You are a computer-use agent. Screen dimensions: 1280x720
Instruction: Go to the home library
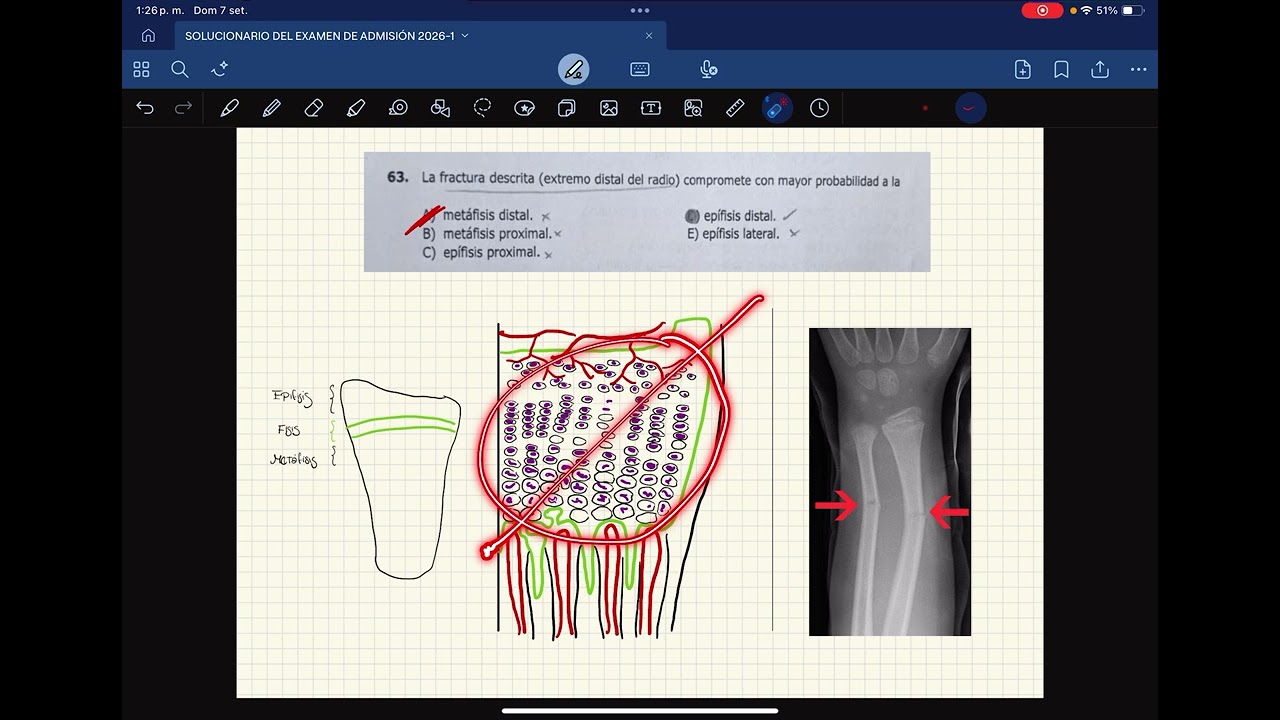tap(148, 36)
